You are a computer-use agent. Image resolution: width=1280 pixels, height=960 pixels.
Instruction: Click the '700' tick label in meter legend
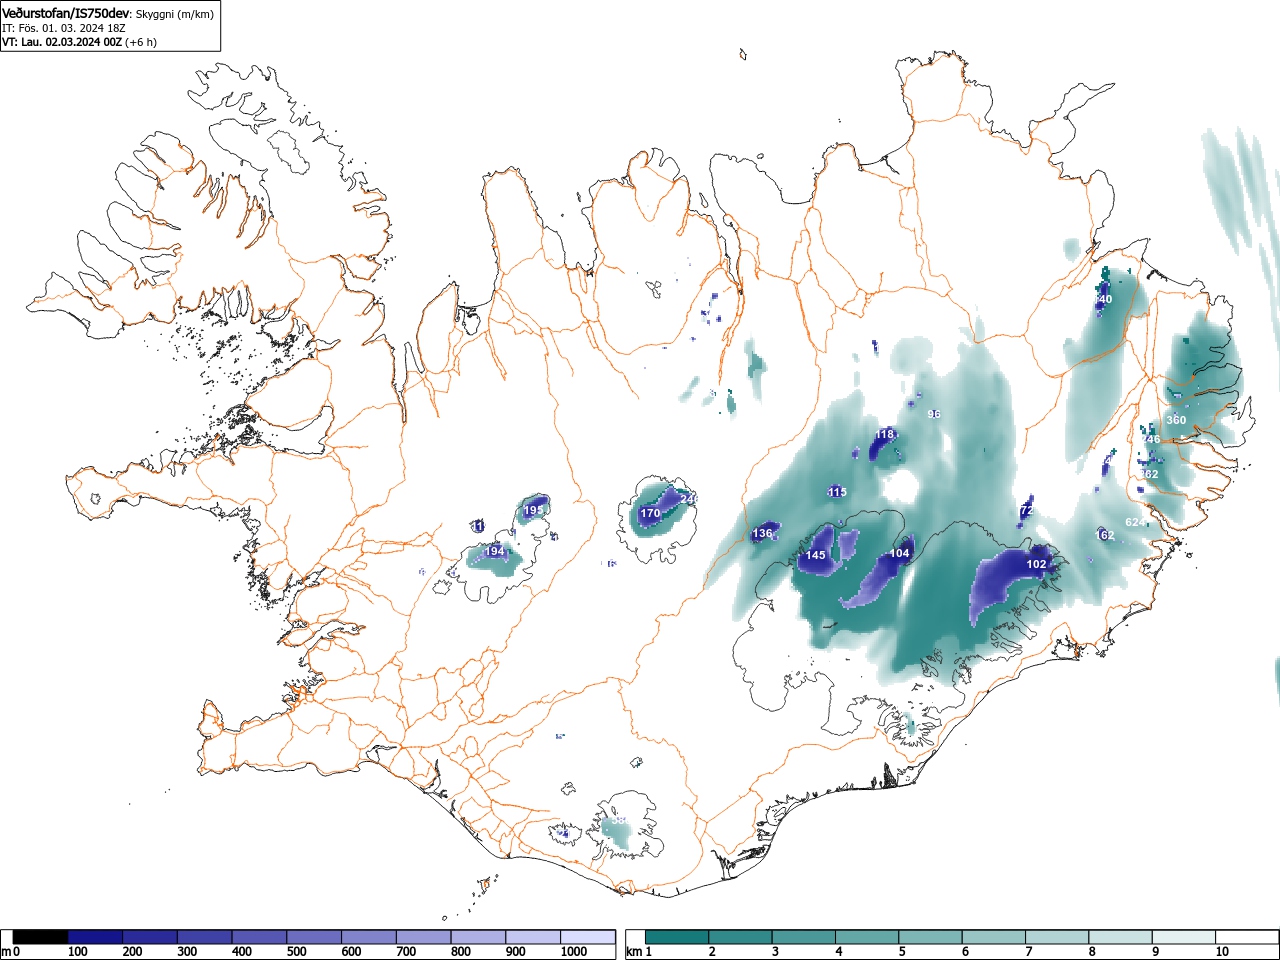[x=406, y=952]
